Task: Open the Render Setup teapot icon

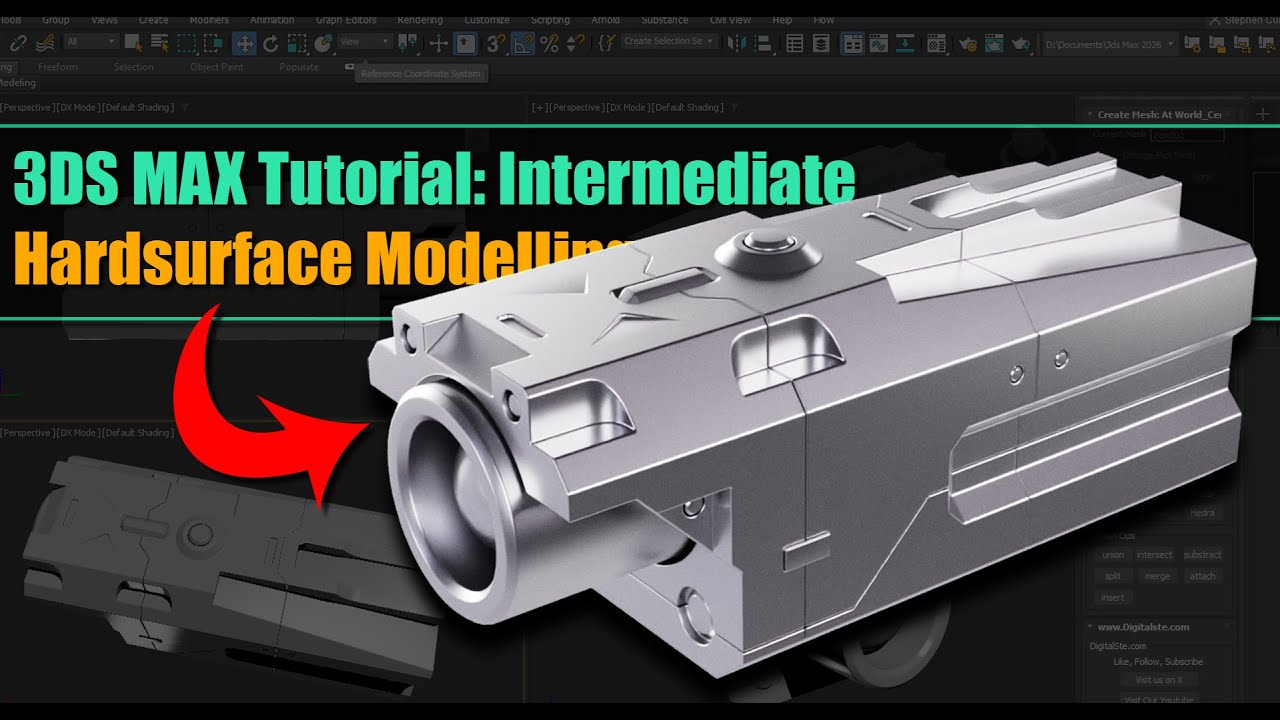Action: coord(967,43)
